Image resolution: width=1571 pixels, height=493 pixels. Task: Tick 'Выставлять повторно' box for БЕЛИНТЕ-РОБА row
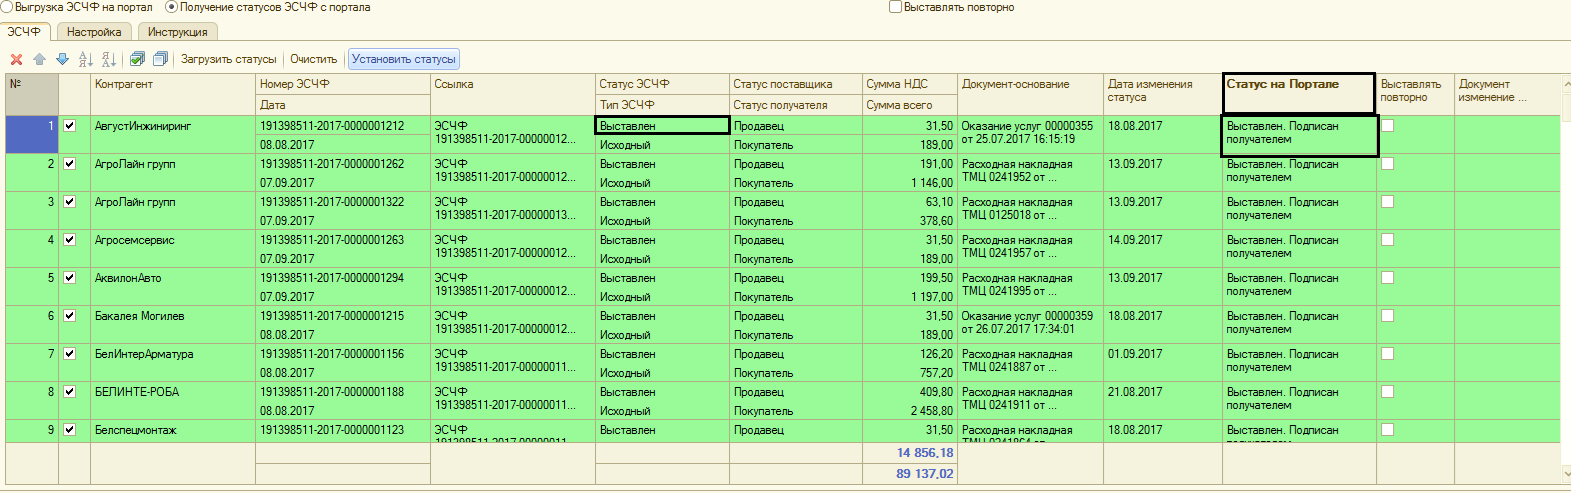click(x=1387, y=392)
